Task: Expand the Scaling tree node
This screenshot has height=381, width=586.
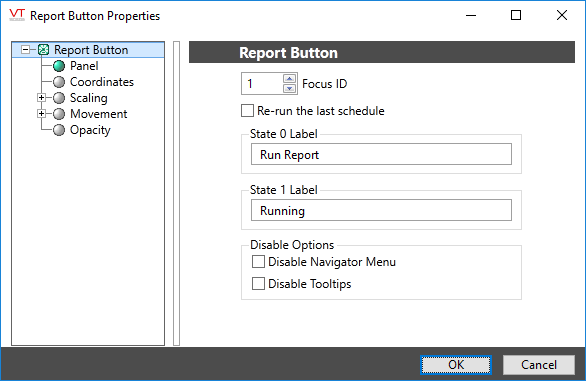Action: 41,98
